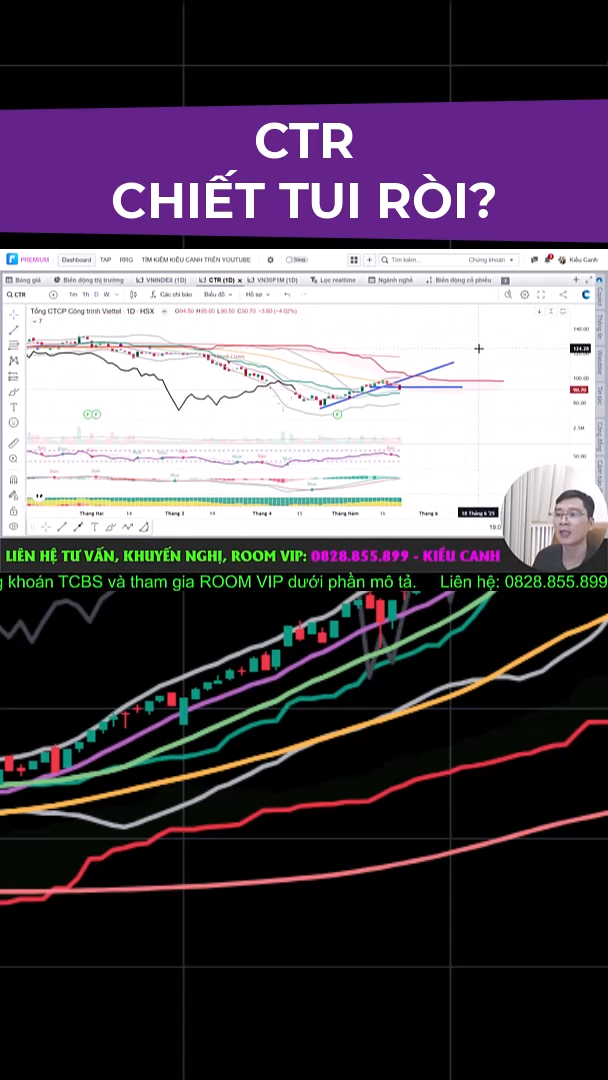Screen dimensions: 608x1080
Task: Click the CTR symbol search box
Action: coord(25,294)
